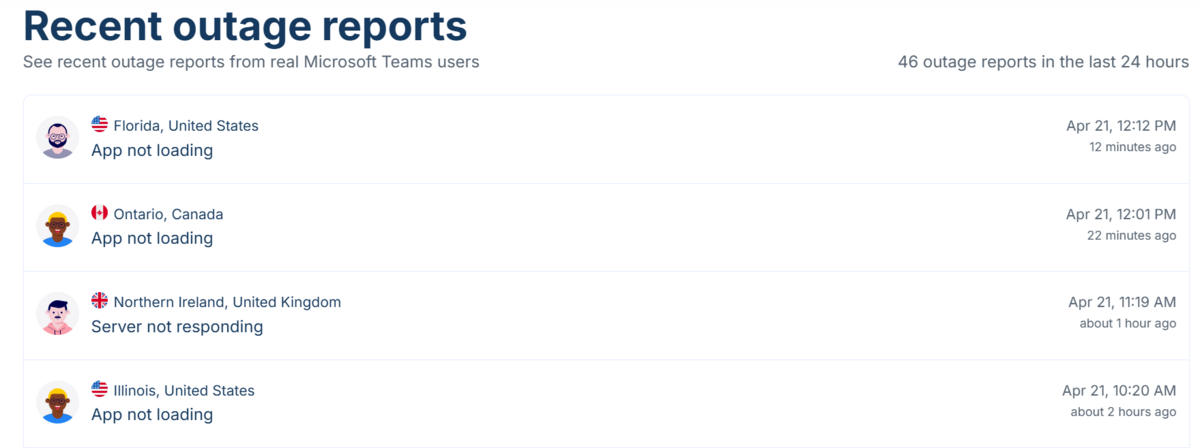Click the Recent outage reports heading
1200x448 pixels.
click(245, 26)
